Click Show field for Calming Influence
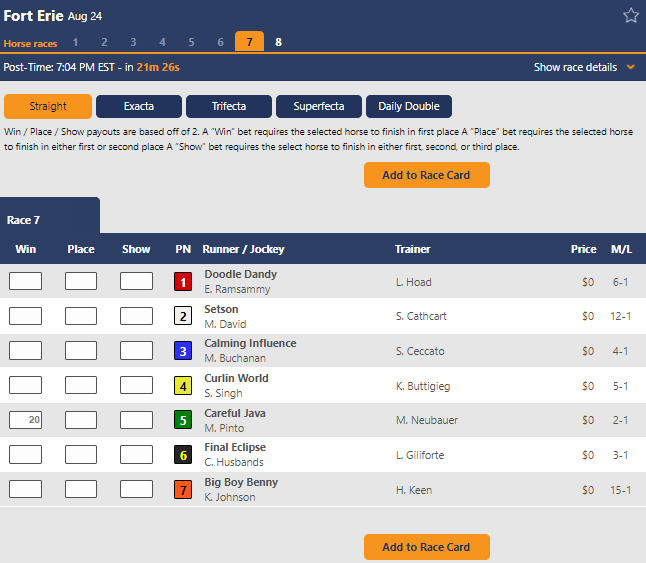 coord(136,350)
